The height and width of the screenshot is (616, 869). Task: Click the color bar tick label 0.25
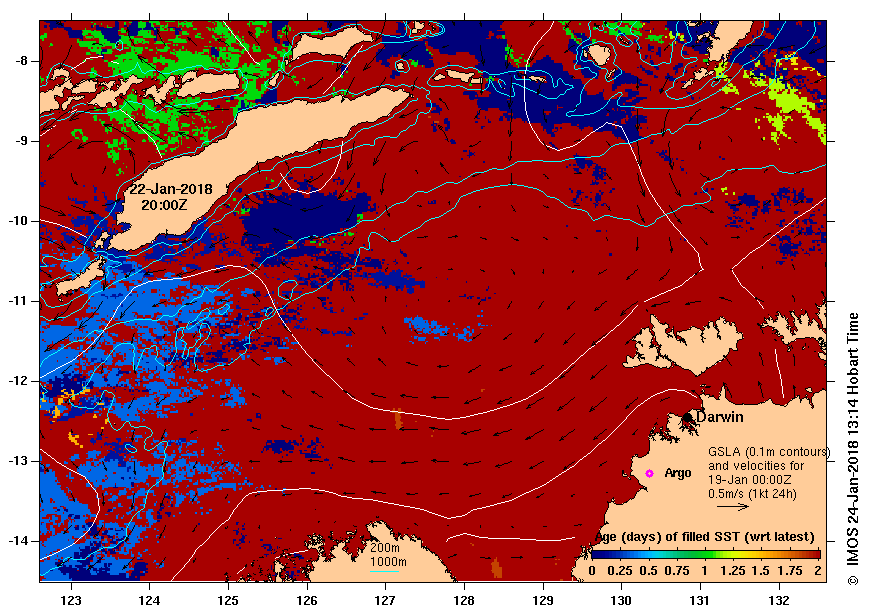click(620, 571)
